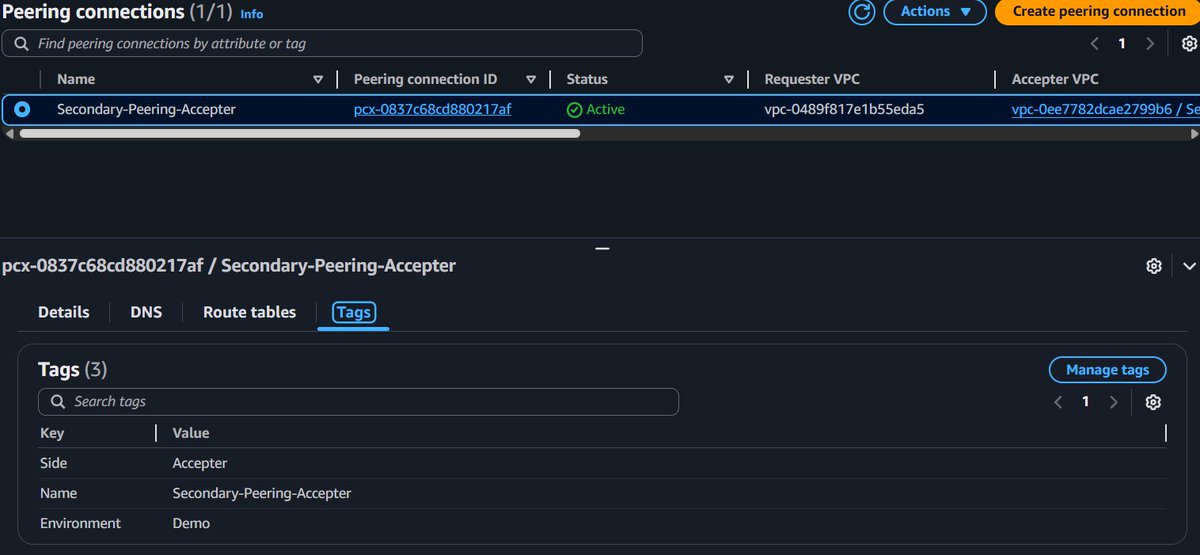Open the Info link beside Peering connections
The image size is (1200, 555).
point(252,14)
